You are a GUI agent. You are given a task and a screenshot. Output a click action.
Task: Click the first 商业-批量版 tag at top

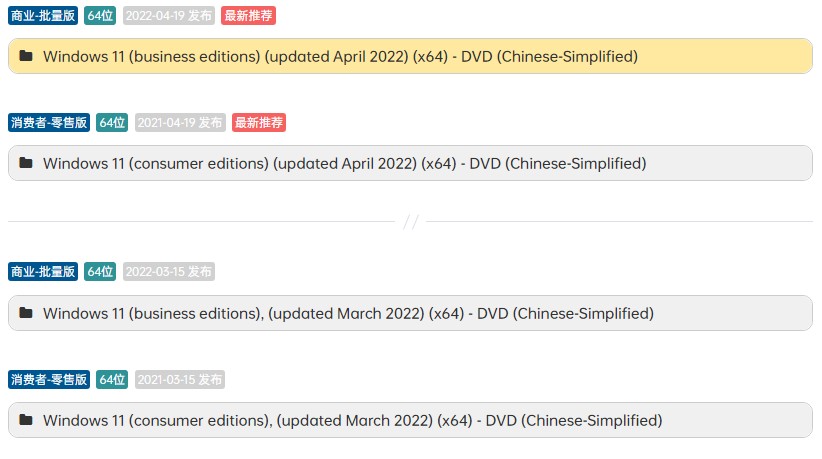pyautogui.click(x=43, y=15)
